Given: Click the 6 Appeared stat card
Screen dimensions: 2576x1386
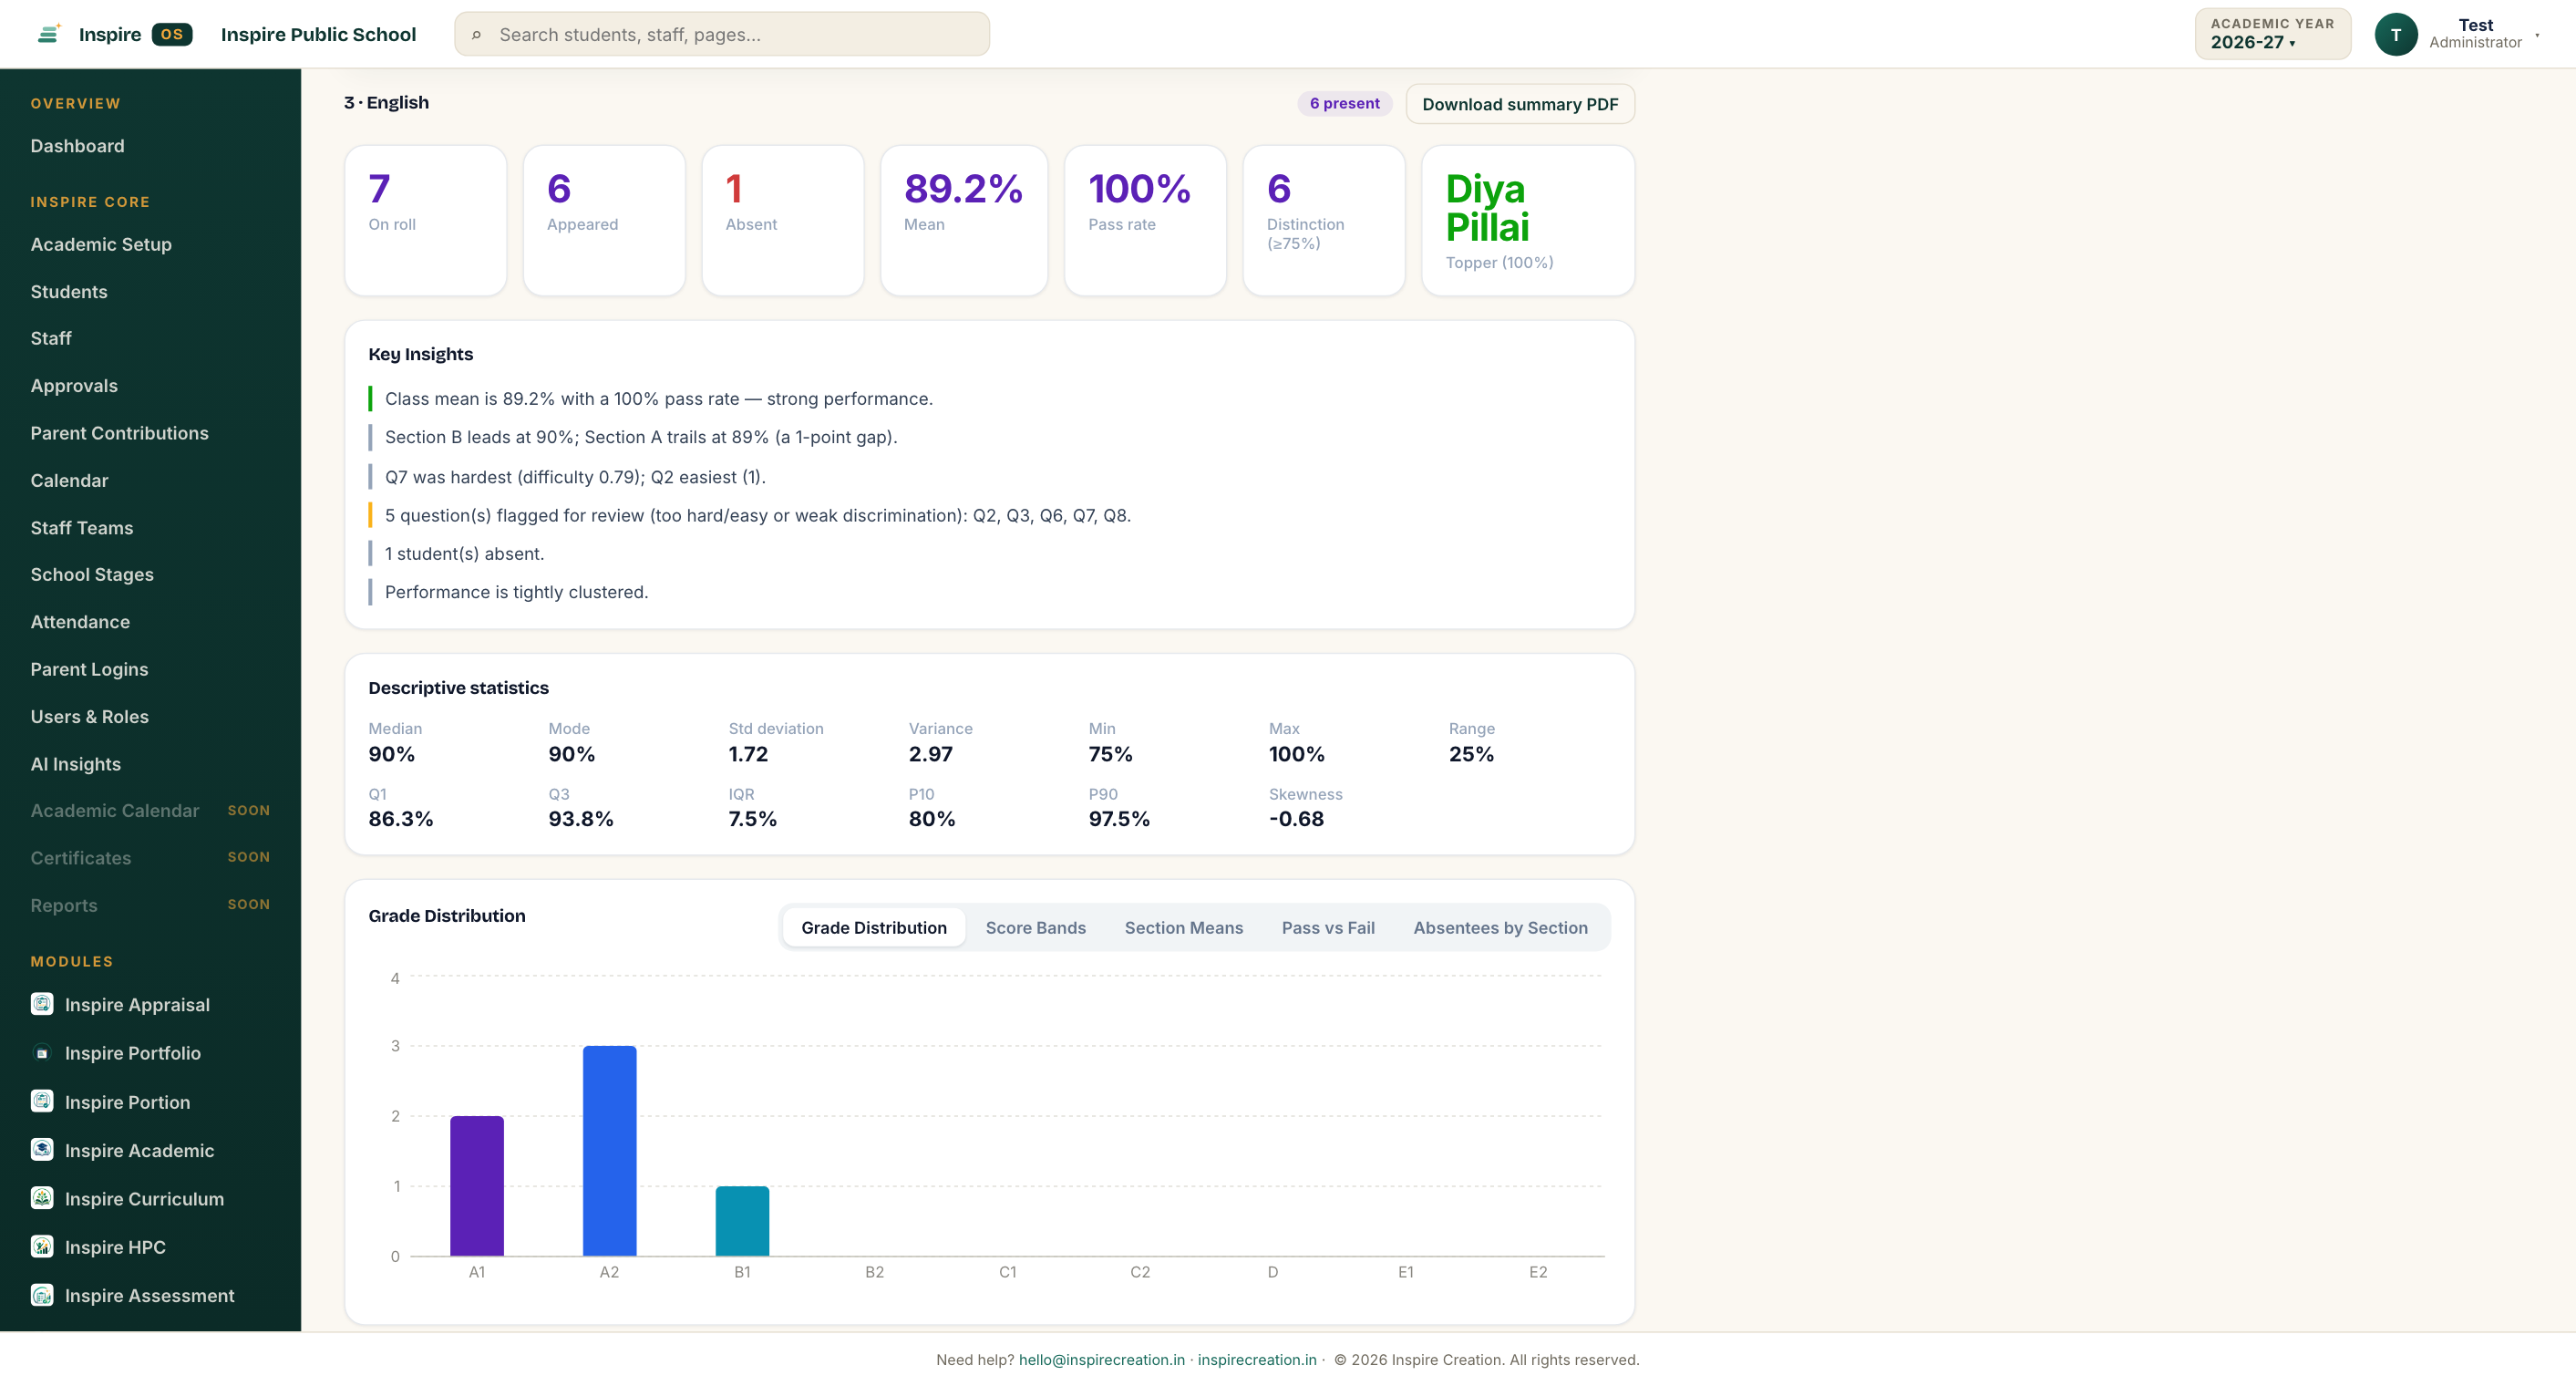Looking at the screenshot, I should (604, 220).
